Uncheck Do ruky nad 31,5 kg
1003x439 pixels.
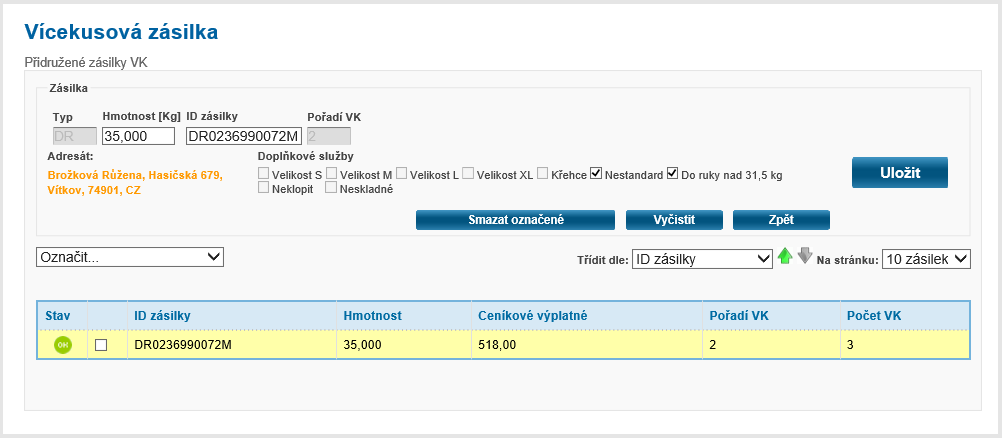click(x=673, y=173)
